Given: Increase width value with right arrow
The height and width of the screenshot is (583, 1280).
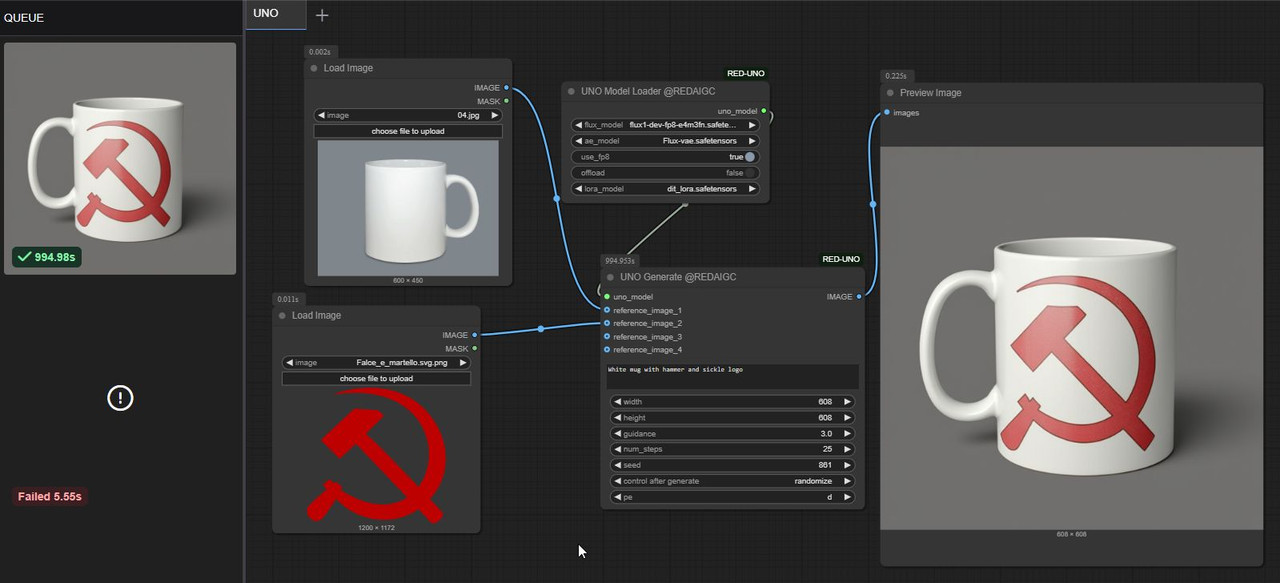Looking at the screenshot, I should [847, 402].
